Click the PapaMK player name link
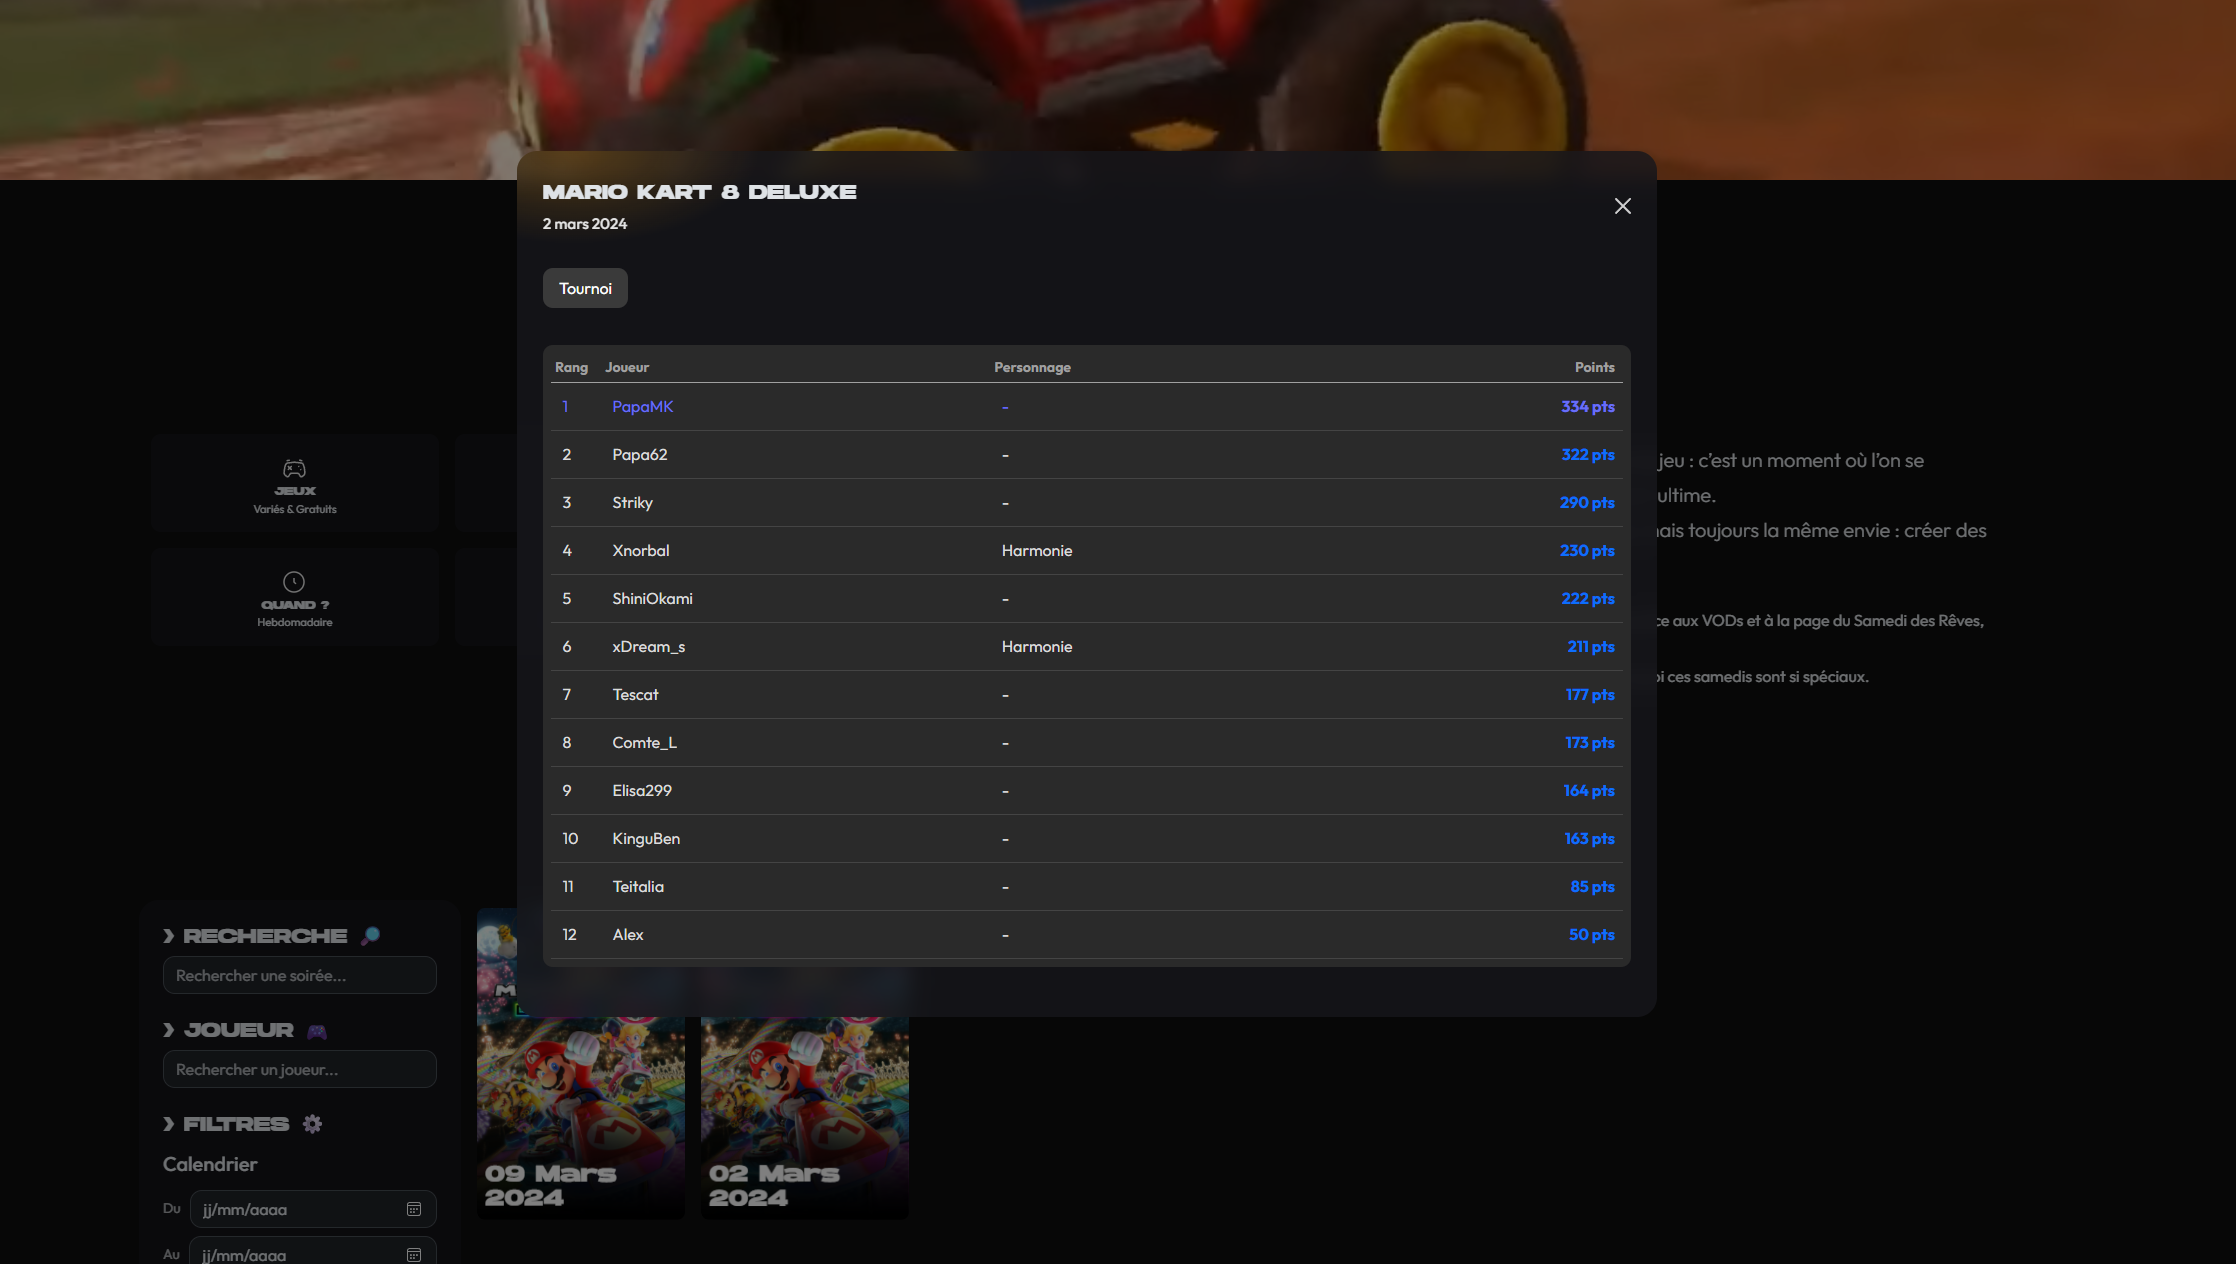Image resolution: width=2236 pixels, height=1264 pixels. [642, 407]
